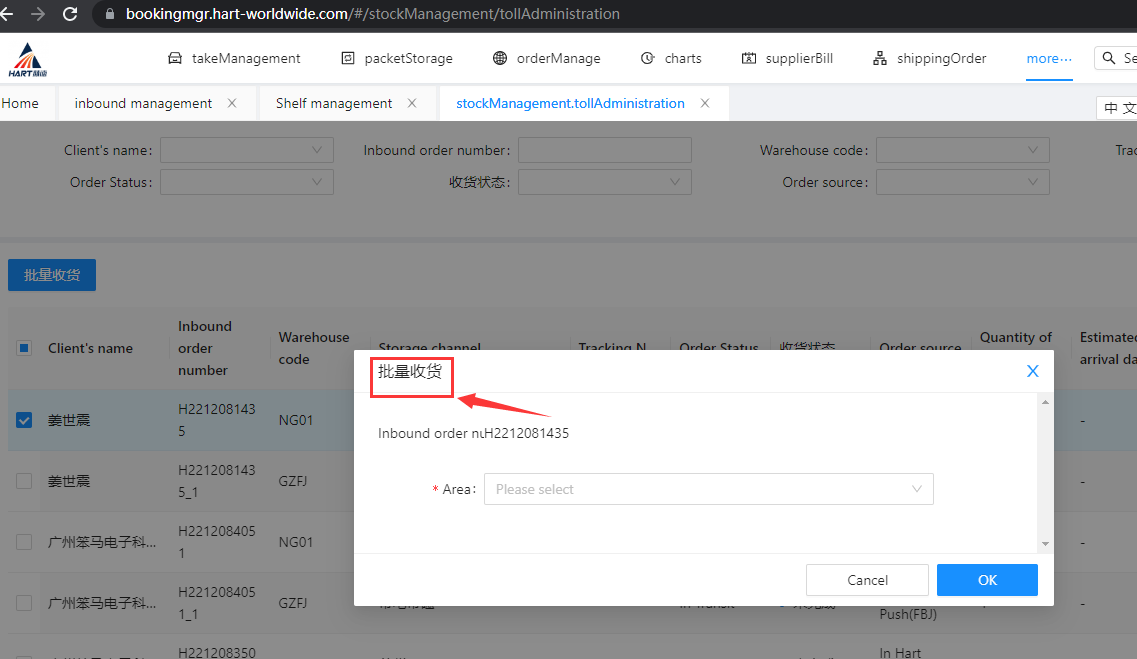Click the takeManagement car icon
Screen dimensions: 1137x659
175,58
